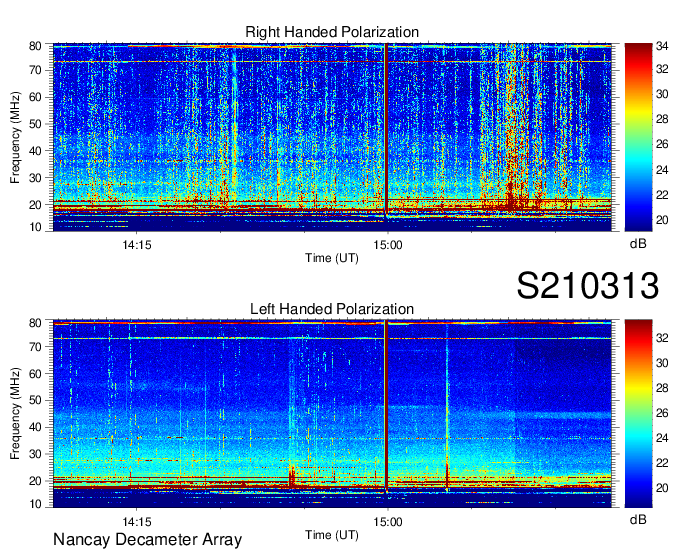This screenshot has width=680, height=552.
Task: Click the 40 MHz tick label of Right Handed plot
Action: [x=35, y=151]
